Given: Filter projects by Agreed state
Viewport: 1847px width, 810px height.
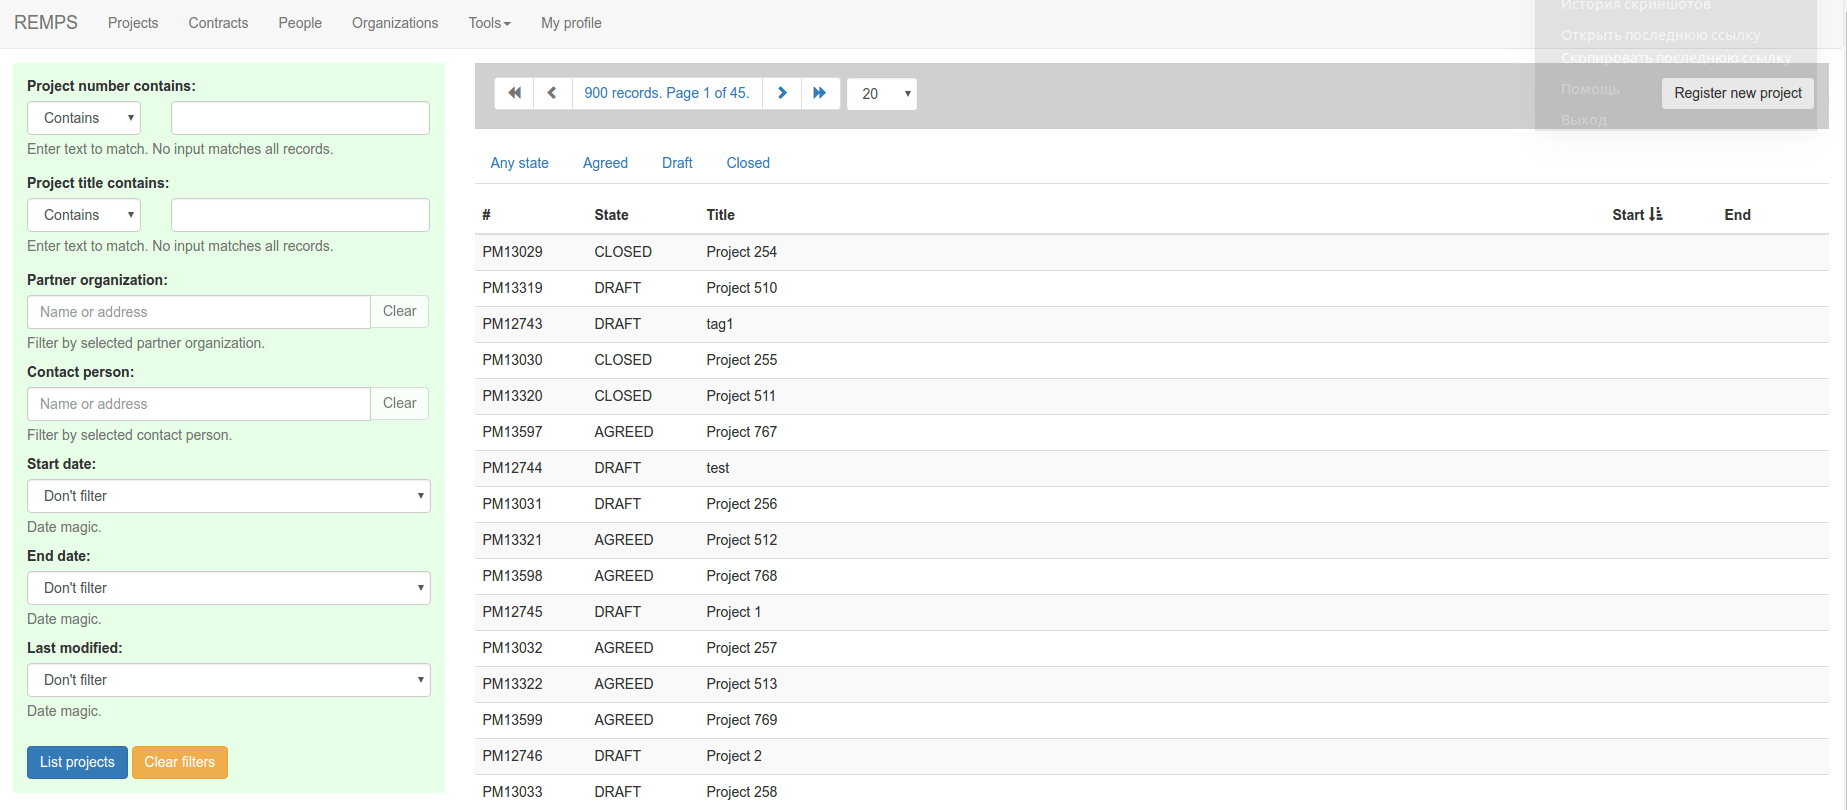Looking at the screenshot, I should (x=605, y=163).
